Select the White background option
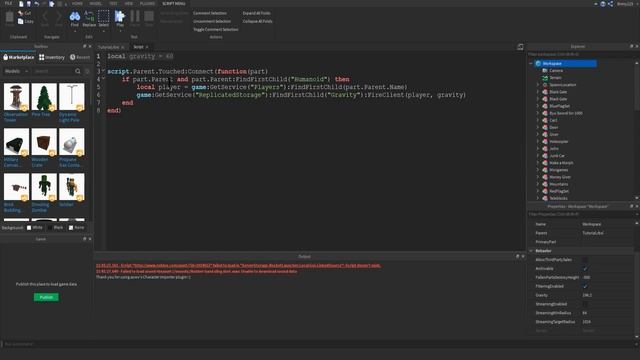This screenshot has height=360, width=640. (x=35, y=227)
